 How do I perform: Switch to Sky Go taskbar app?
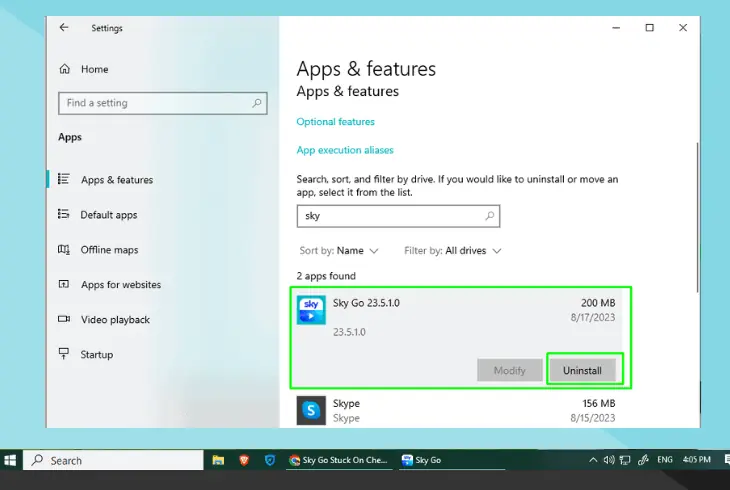452,460
